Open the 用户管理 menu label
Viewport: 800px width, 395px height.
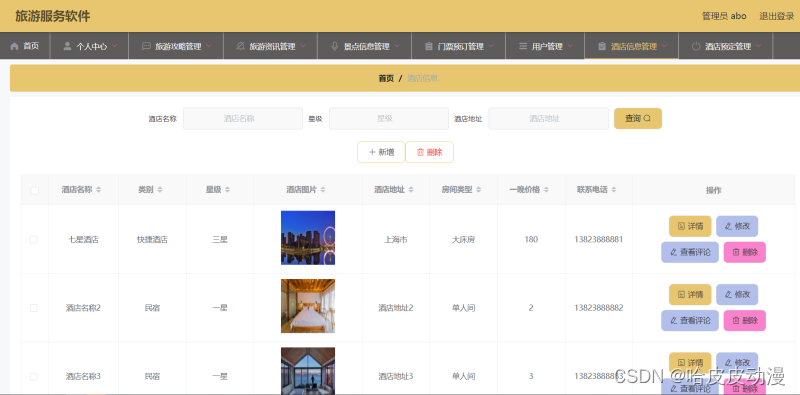click(x=547, y=46)
